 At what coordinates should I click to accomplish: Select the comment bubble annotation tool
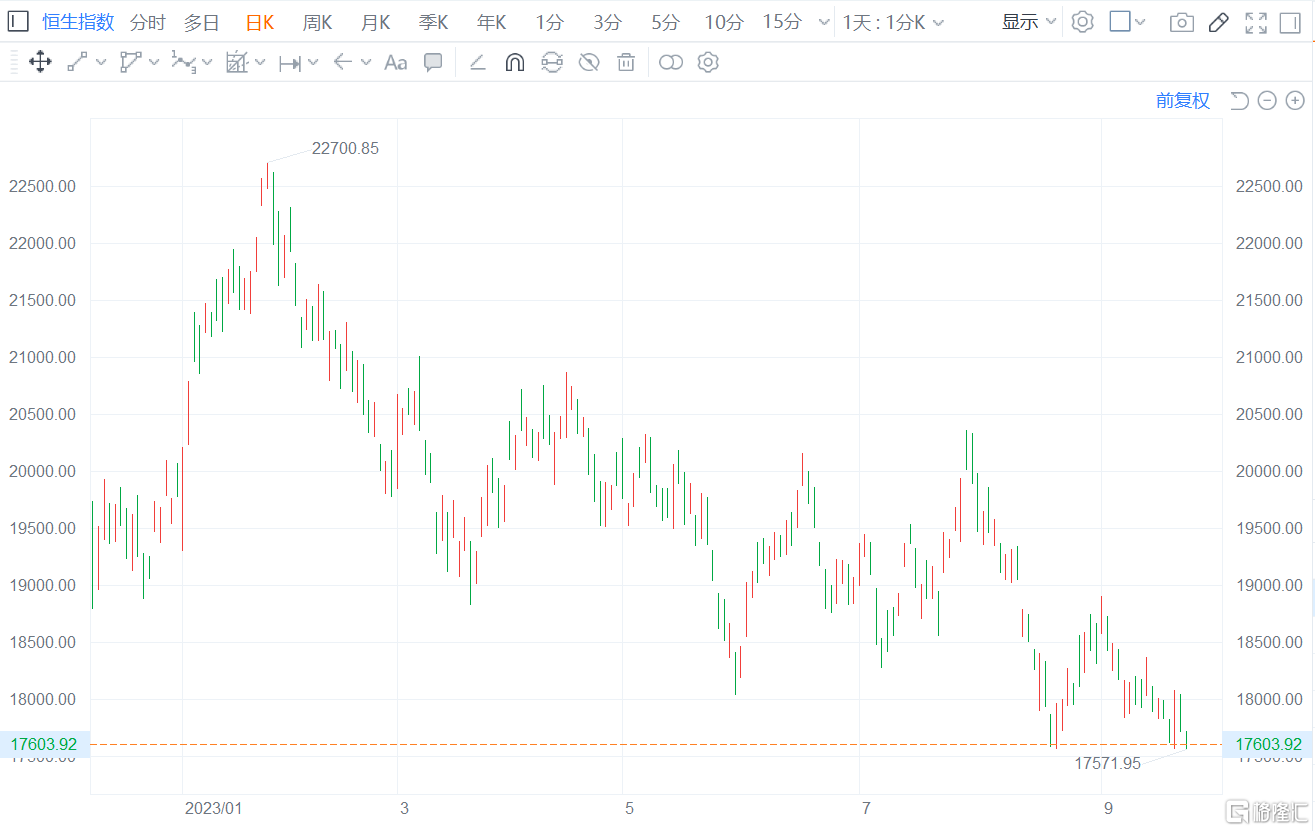tap(433, 63)
